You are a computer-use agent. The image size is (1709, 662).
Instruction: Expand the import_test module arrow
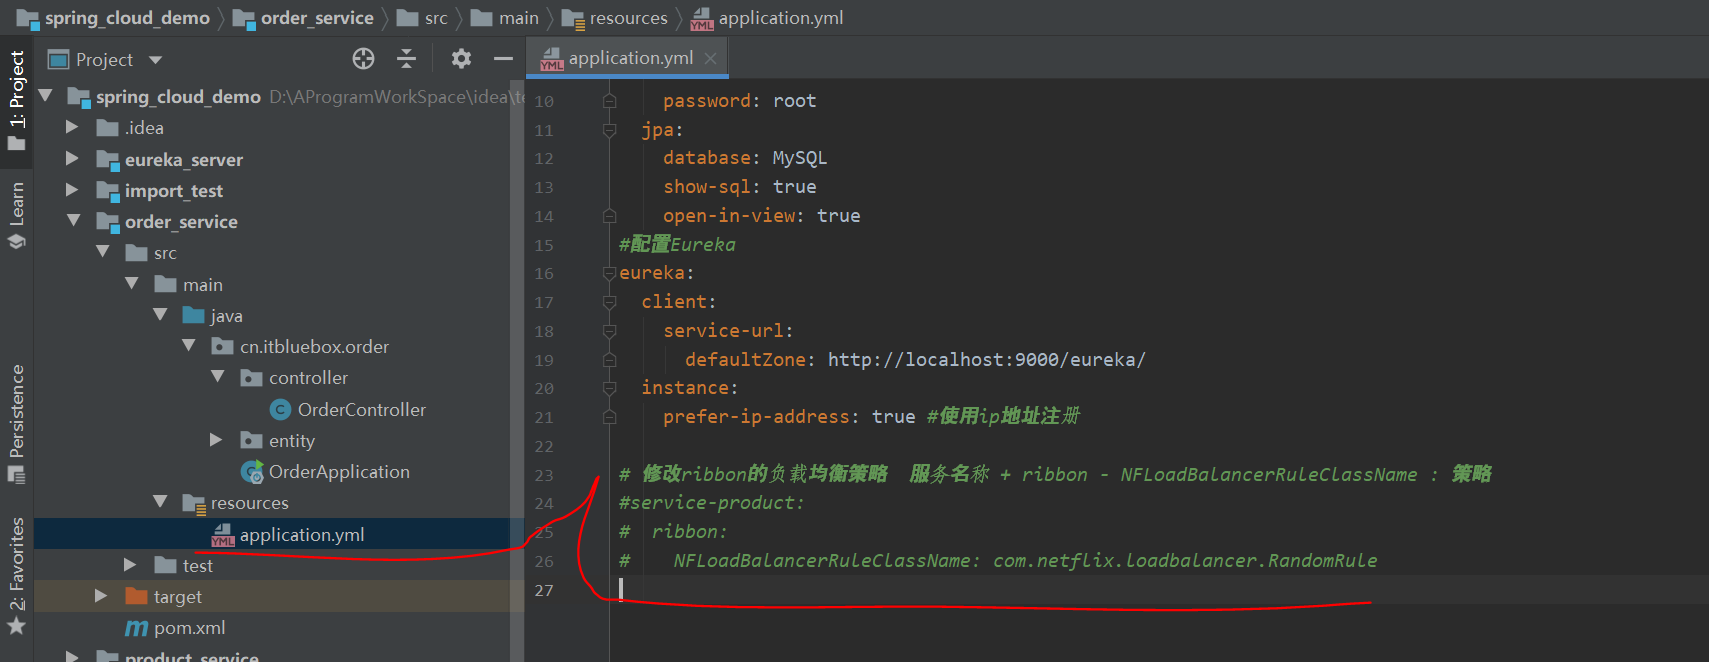(x=72, y=190)
